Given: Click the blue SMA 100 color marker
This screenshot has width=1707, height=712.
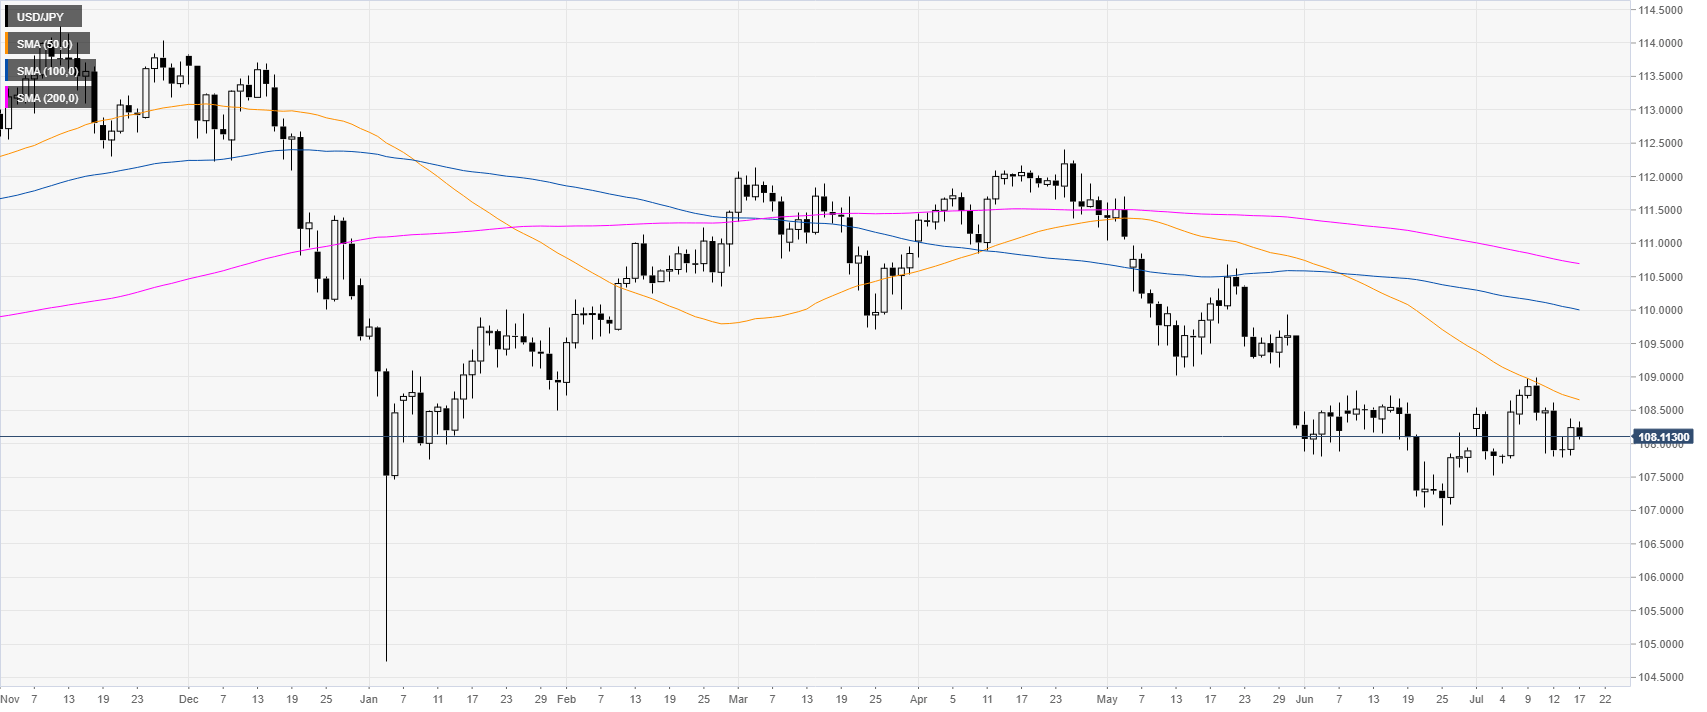Looking at the screenshot, I should [x=7, y=71].
